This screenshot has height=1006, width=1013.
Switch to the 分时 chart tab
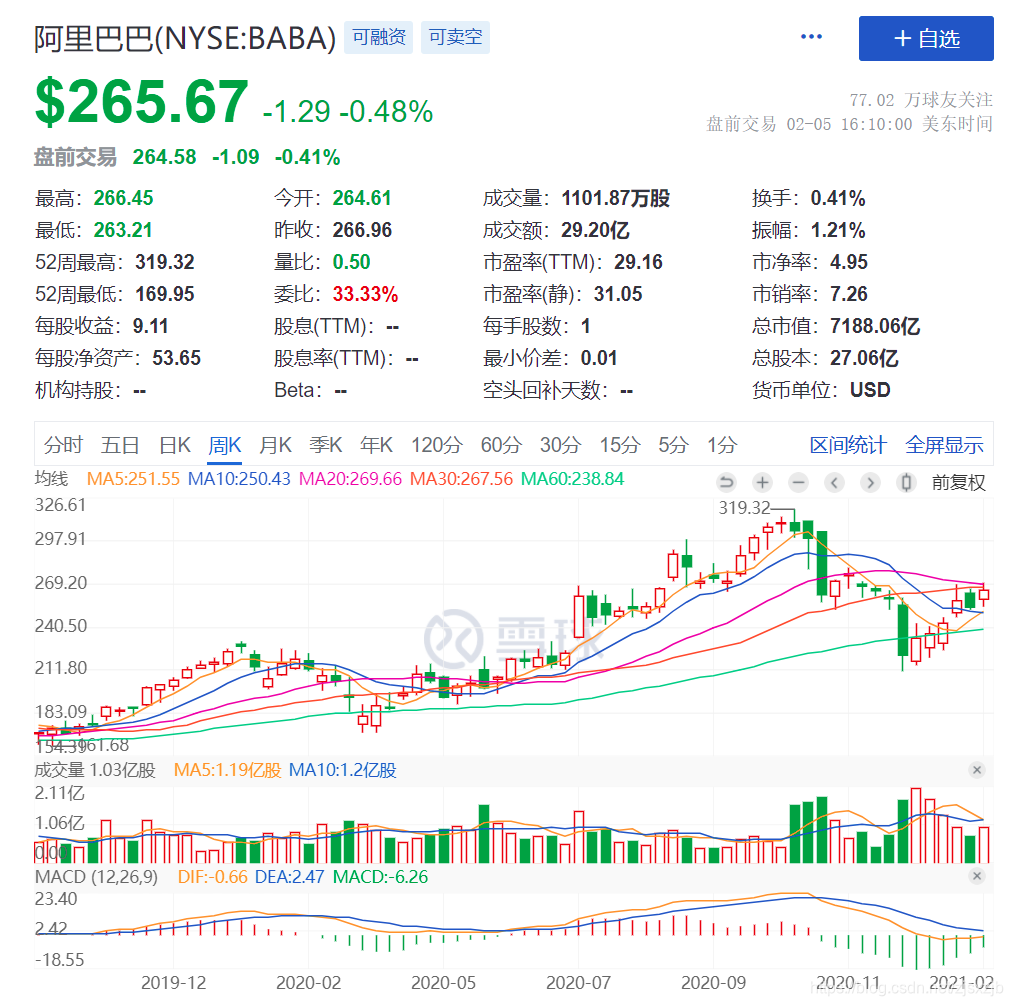(x=63, y=445)
